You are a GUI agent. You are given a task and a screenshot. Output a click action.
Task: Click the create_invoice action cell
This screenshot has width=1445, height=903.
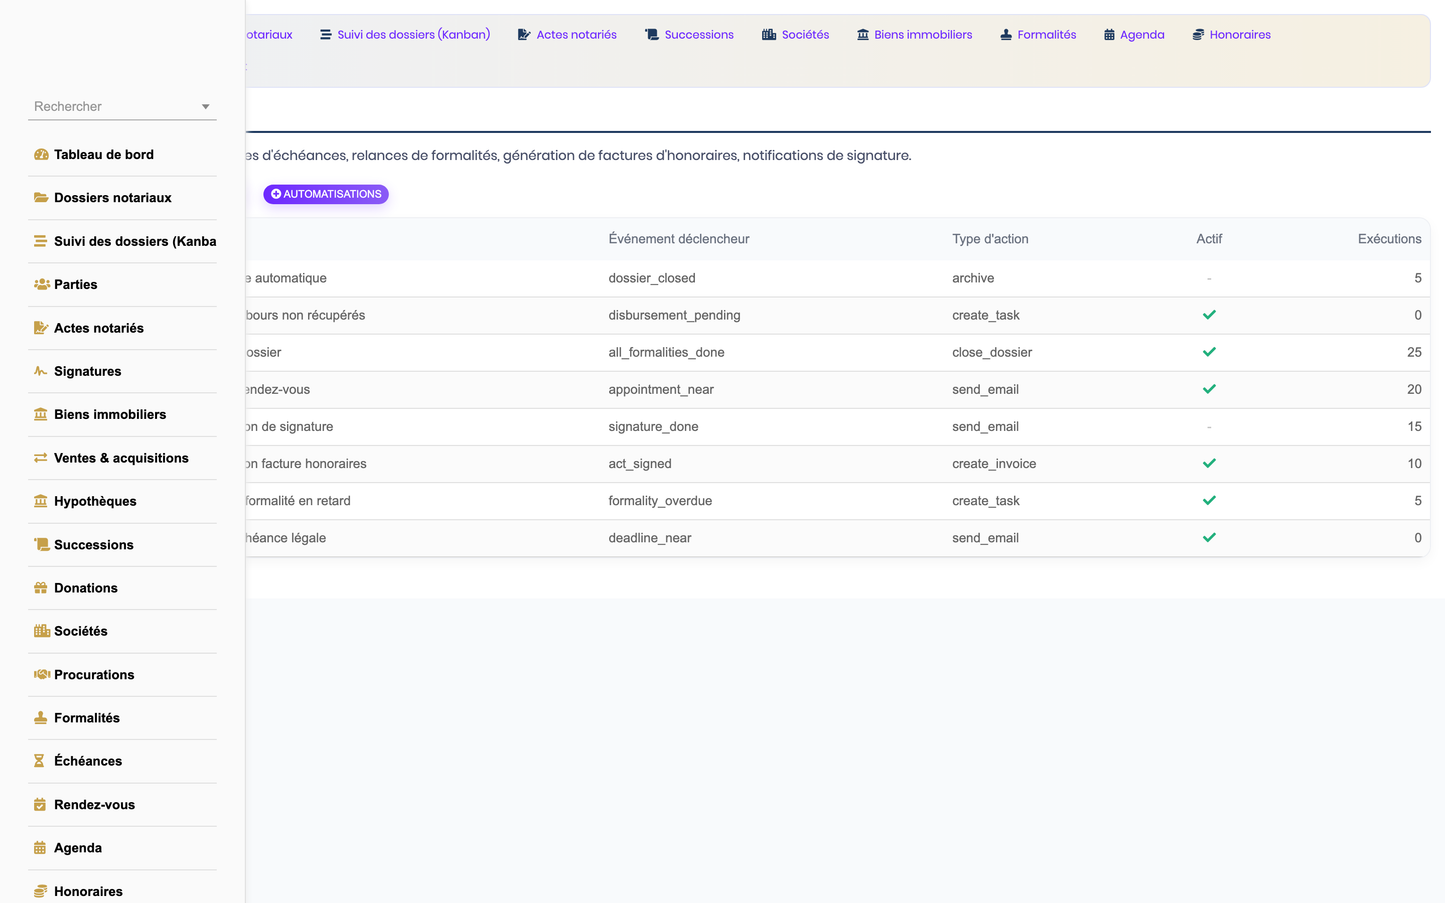click(994, 464)
